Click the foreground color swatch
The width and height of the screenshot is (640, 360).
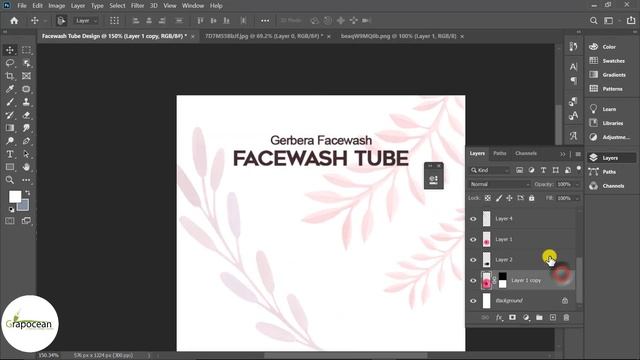[14, 196]
